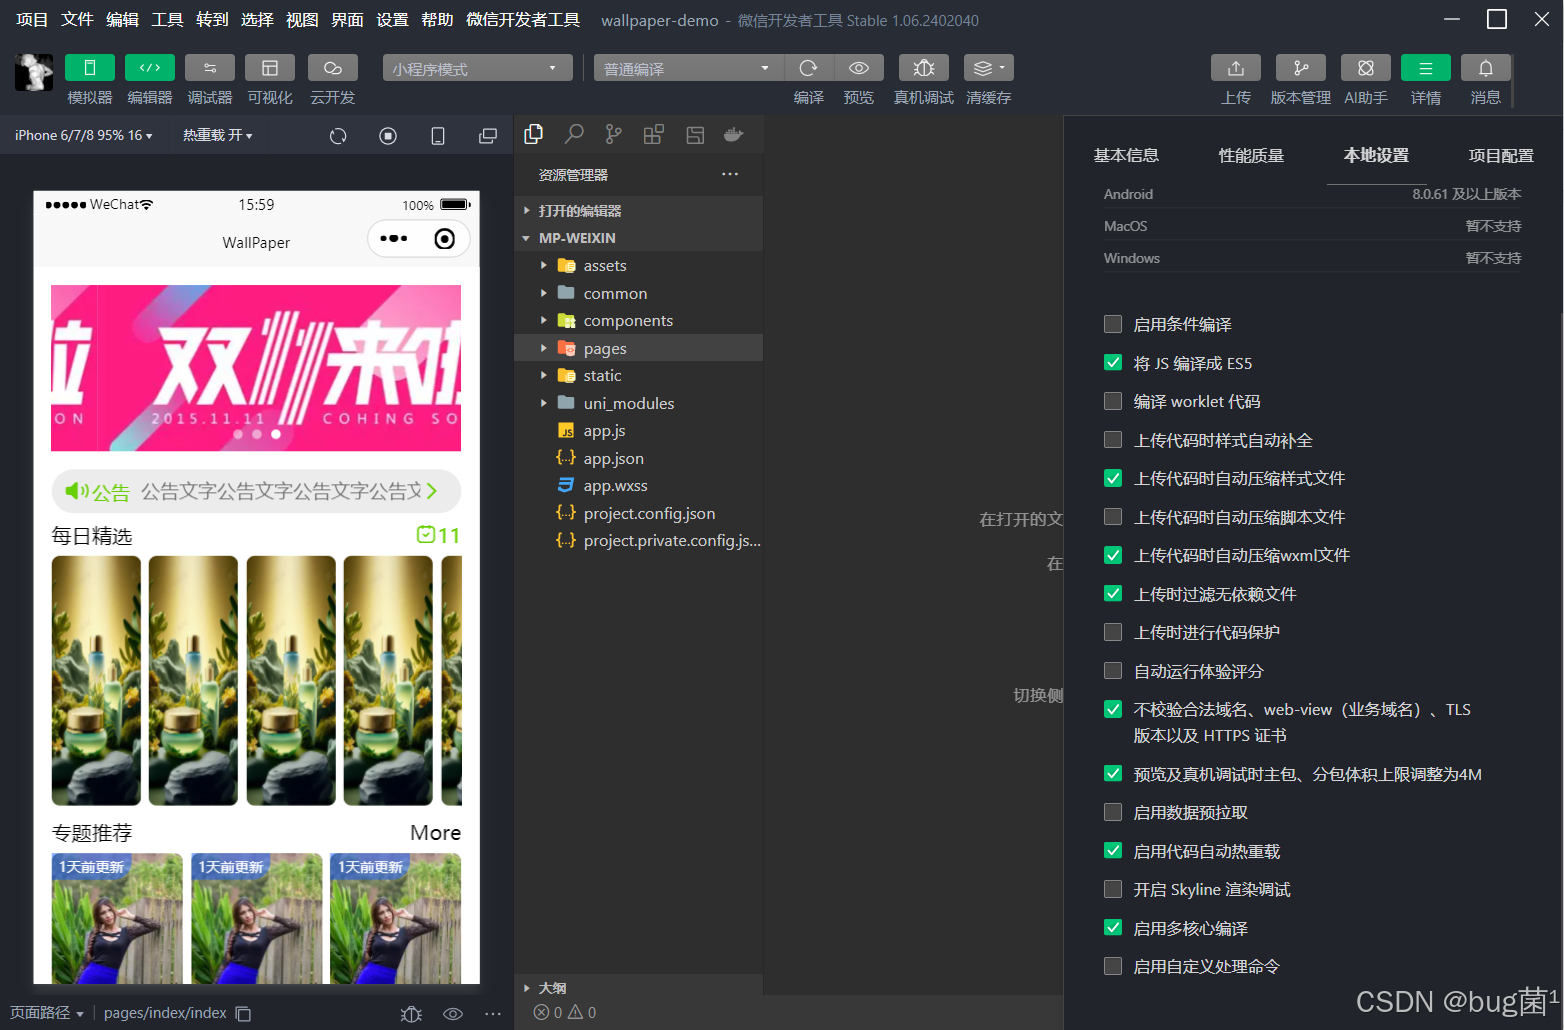Enable 上传时进行代码保护 checkbox
Viewport: 1564px width, 1030px height.
[x=1113, y=632]
